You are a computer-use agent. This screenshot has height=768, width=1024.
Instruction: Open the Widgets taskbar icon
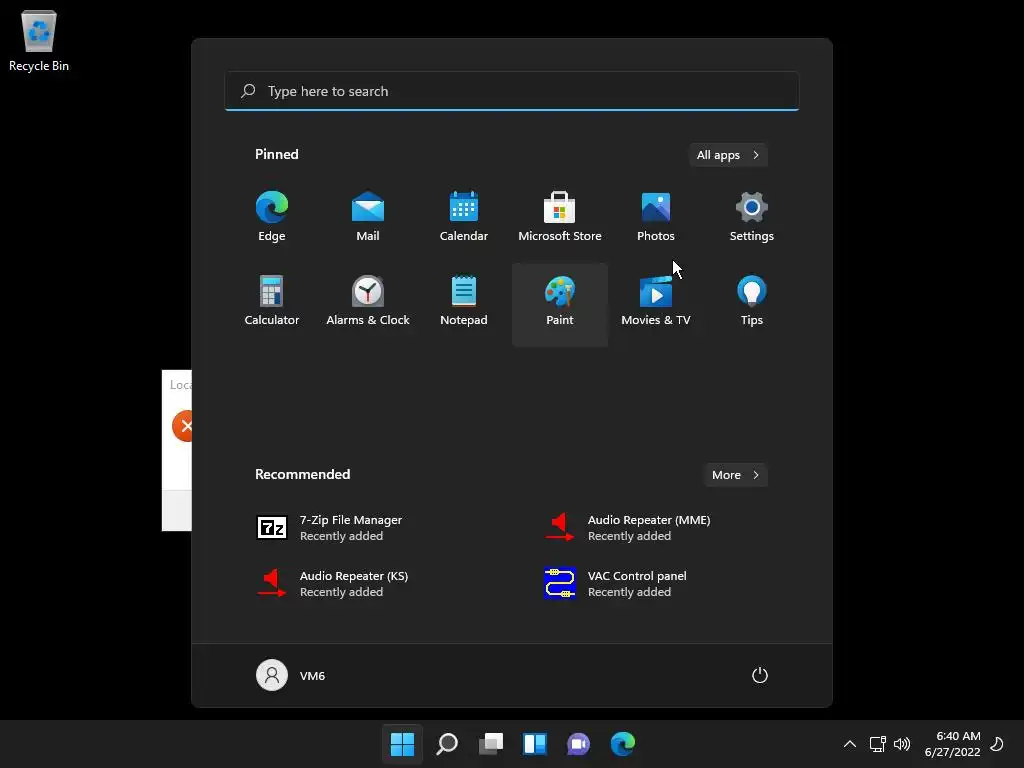[x=535, y=744]
